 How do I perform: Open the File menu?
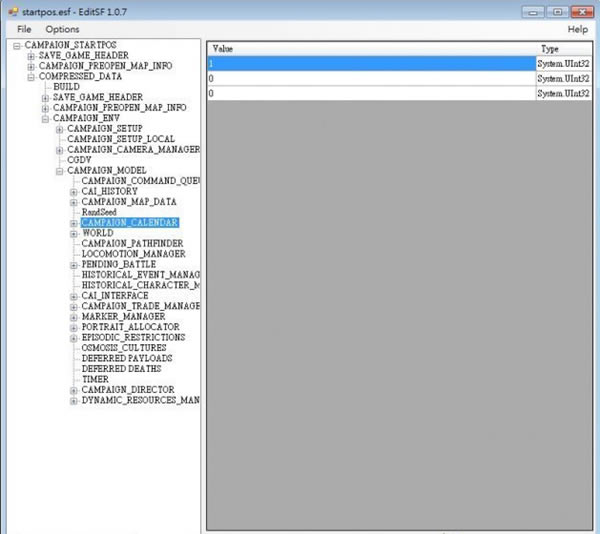[24, 30]
